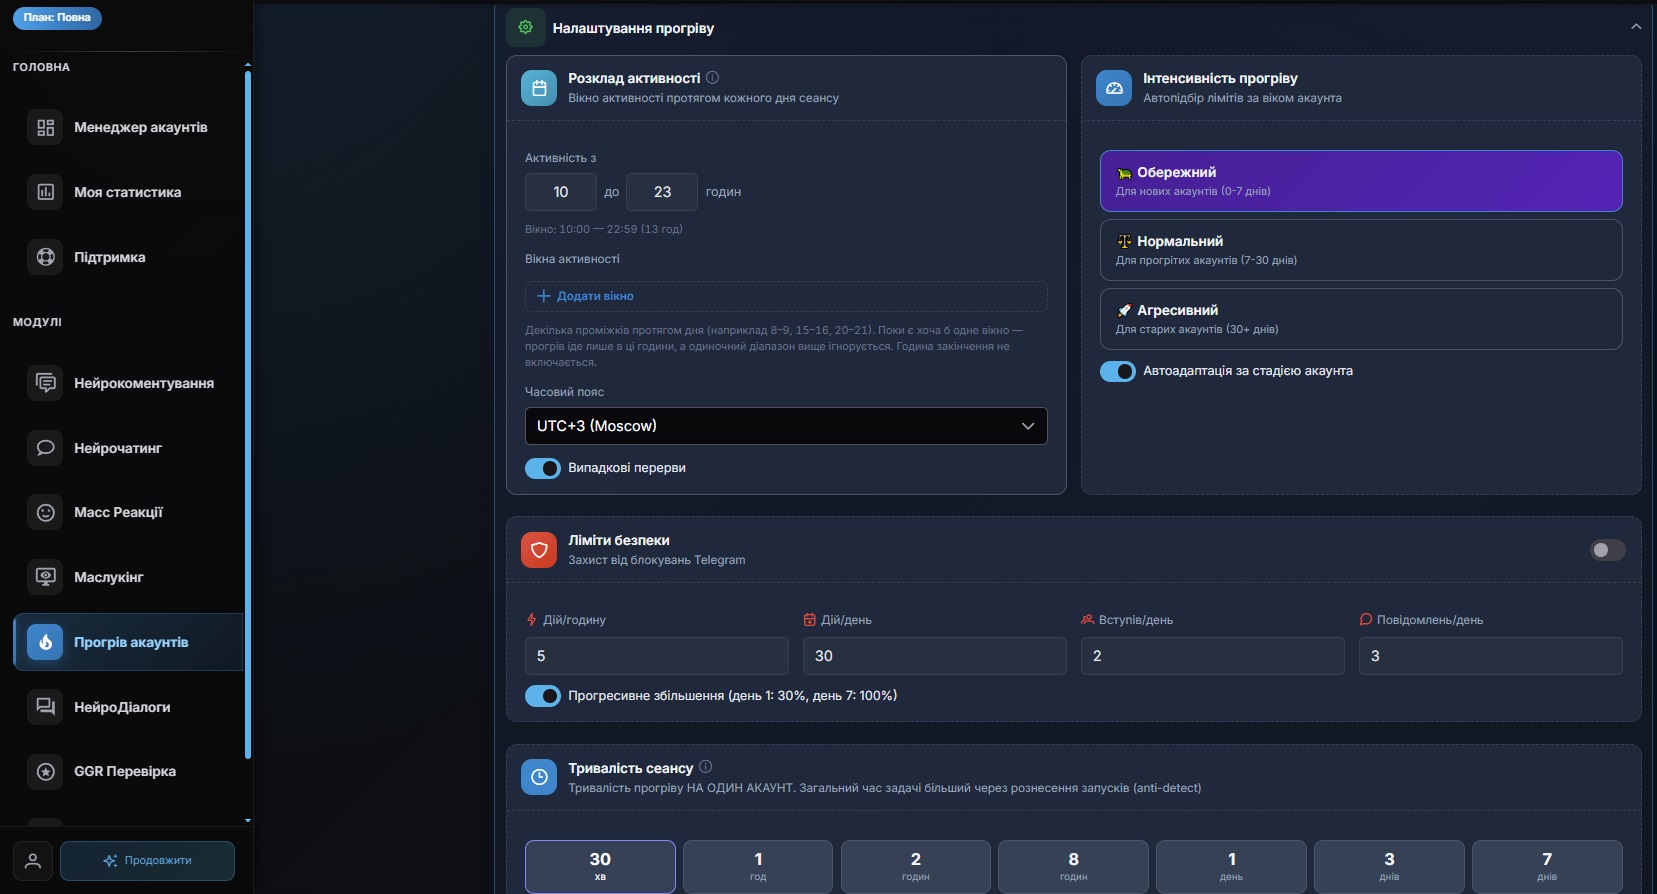1657x894 pixels.
Task: Click the Масс Реакції smiley icon
Action: [45, 512]
